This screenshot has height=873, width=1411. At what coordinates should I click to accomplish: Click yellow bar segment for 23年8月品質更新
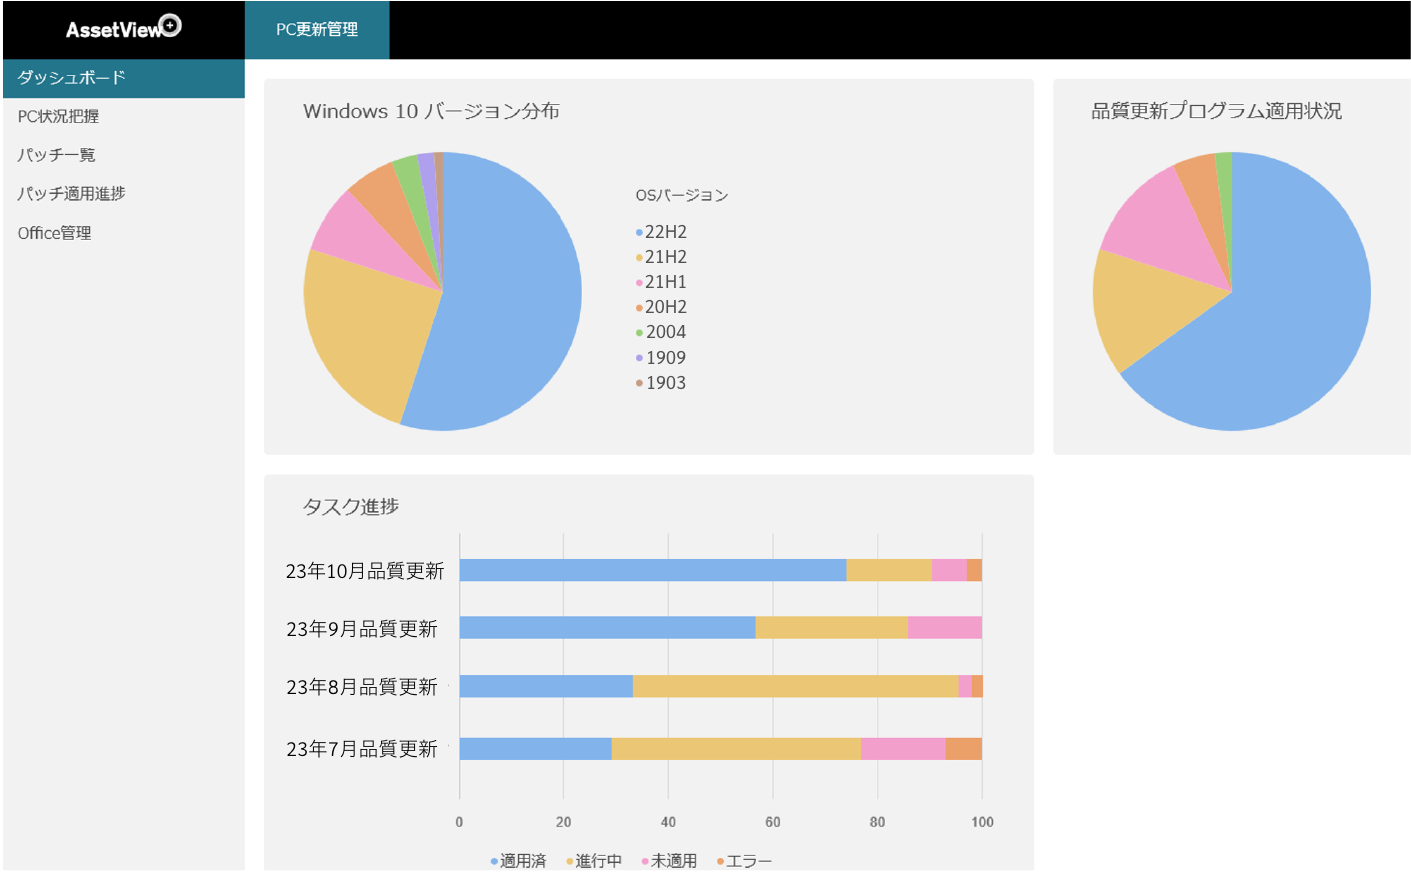(x=796, y=686)
